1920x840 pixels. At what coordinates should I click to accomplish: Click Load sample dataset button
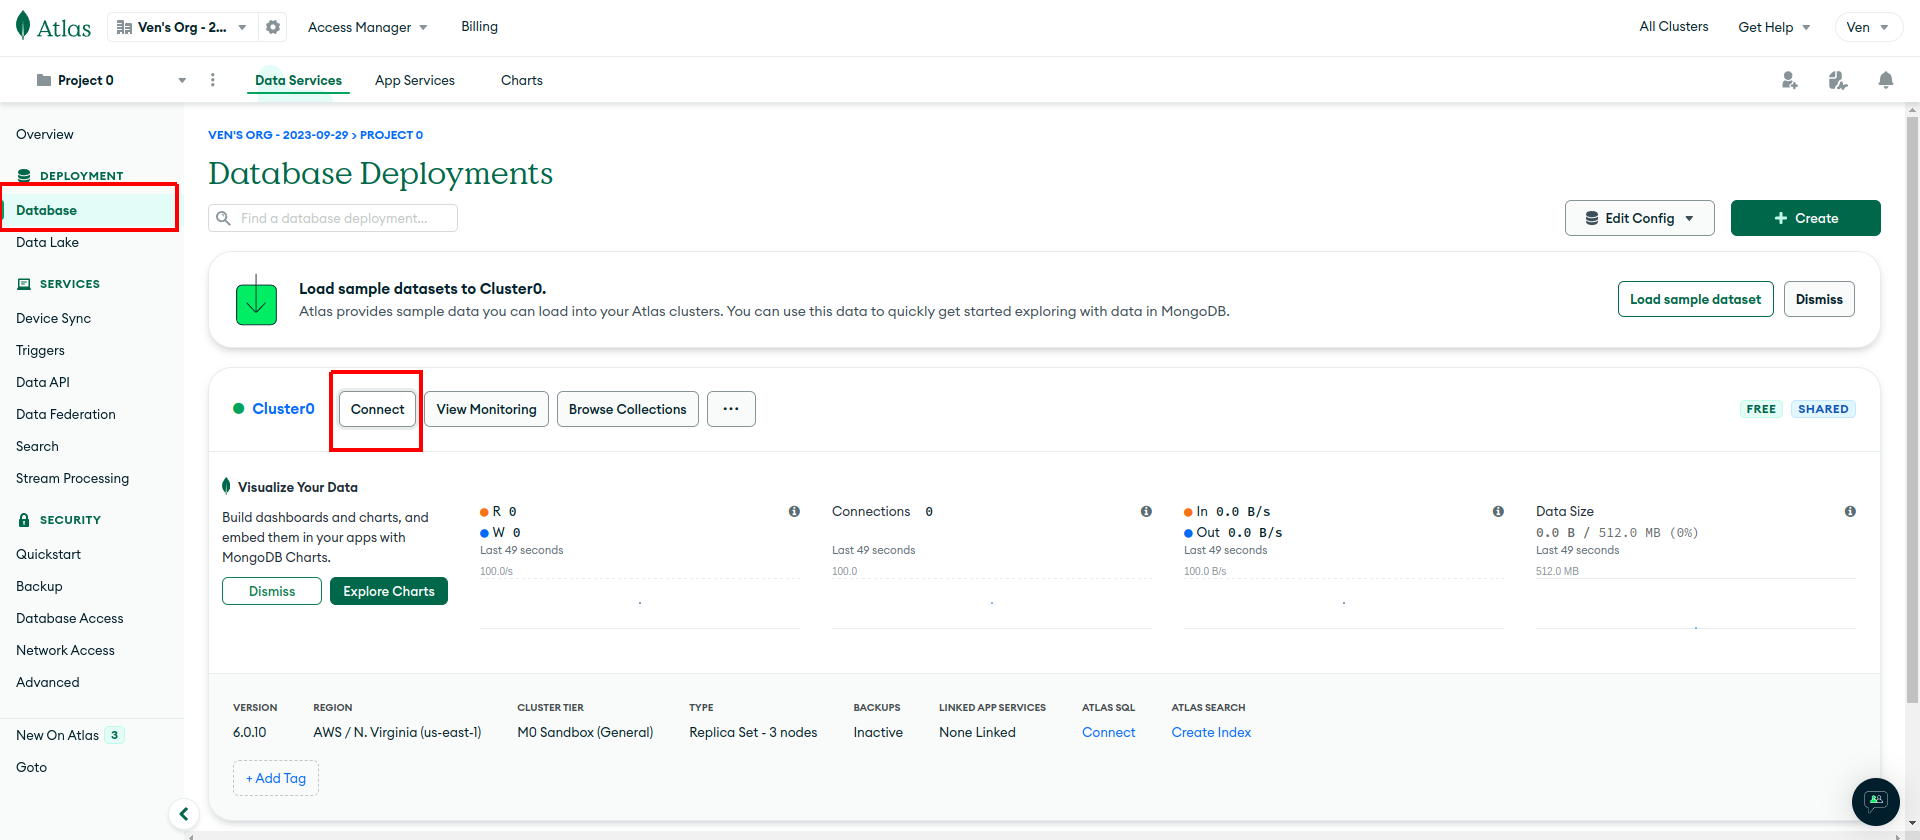click(1695, 299)
